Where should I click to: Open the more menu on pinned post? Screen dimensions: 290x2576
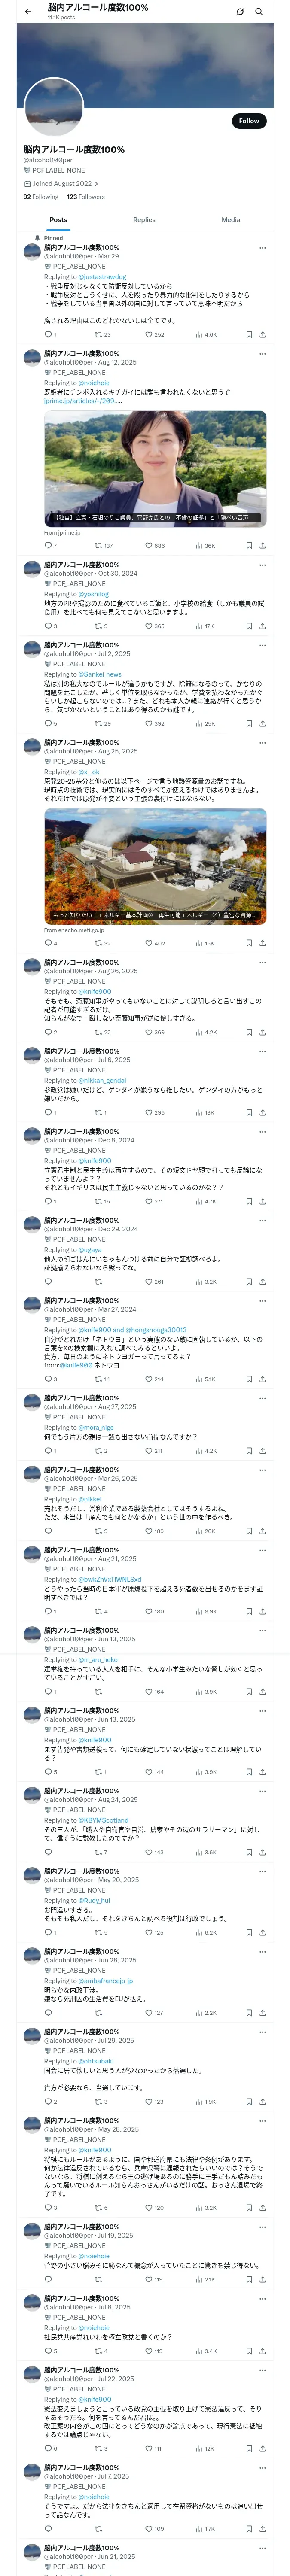(x=263, y=247)
